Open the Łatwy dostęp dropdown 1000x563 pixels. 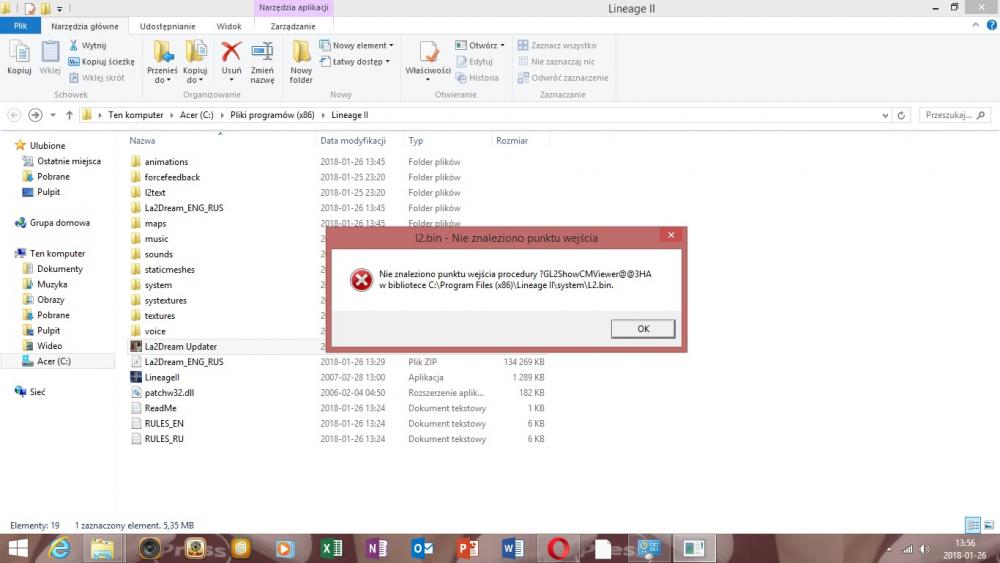pos(354,61)
